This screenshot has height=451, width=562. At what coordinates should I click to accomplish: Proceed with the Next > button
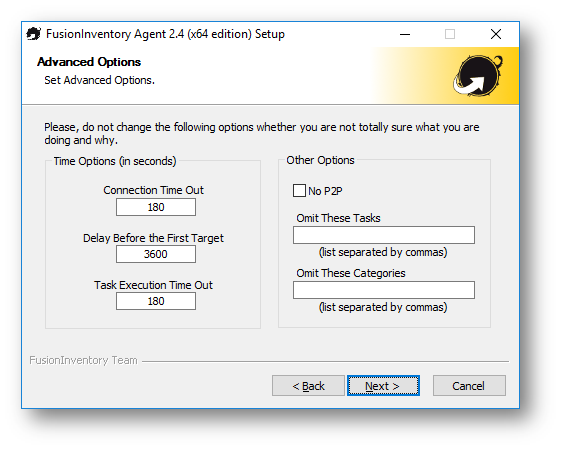(x=383, y=386)
